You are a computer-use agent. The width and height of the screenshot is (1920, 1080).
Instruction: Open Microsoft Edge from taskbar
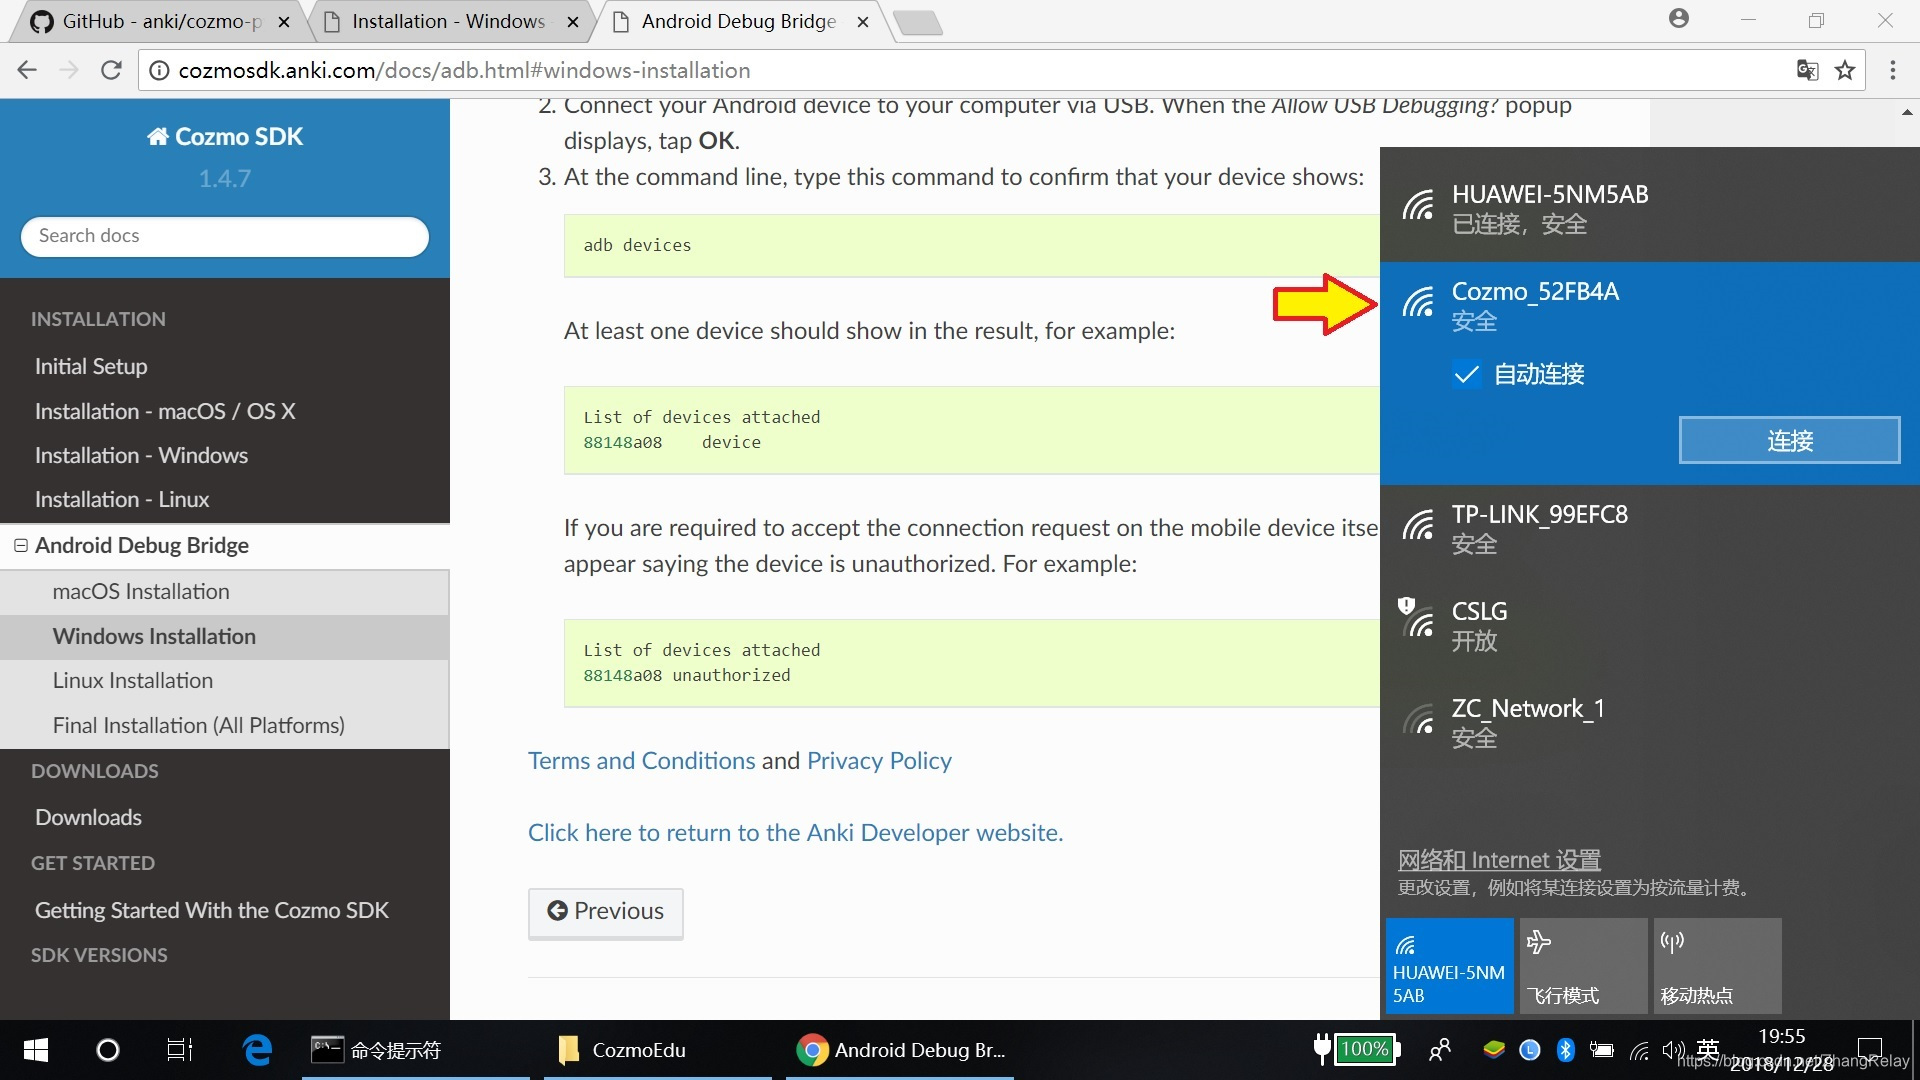point(257,1050)
